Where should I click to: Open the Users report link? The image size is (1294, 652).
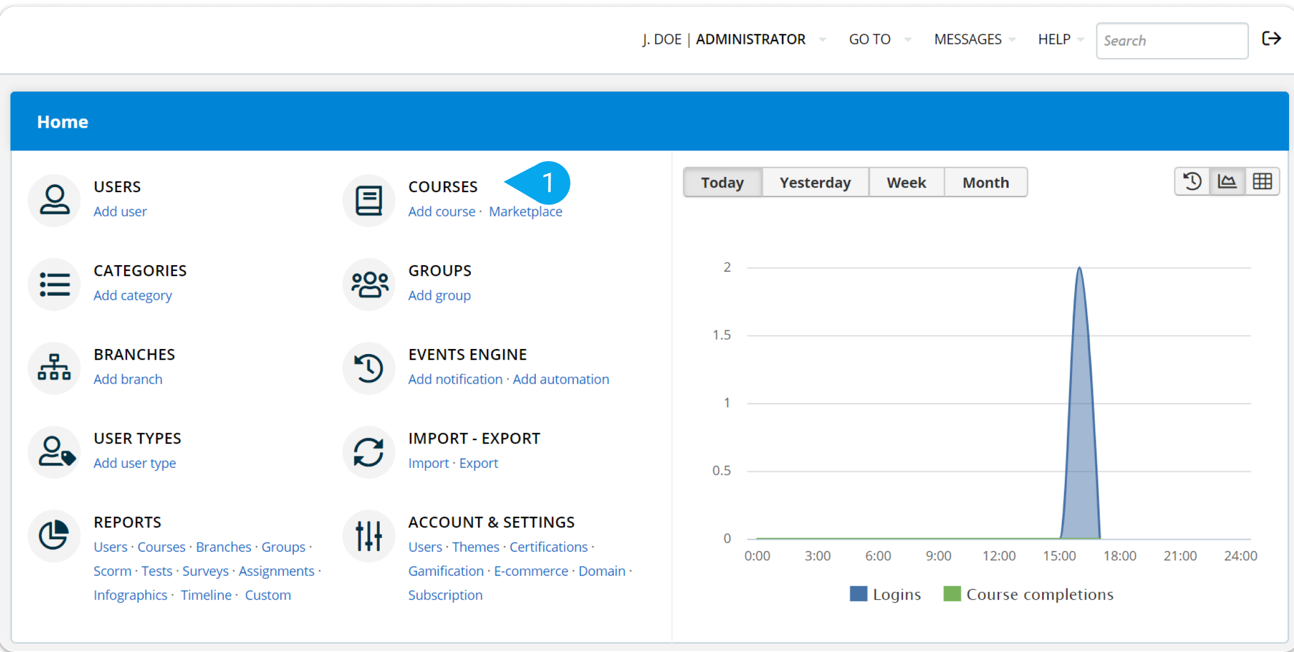point(110,547)
